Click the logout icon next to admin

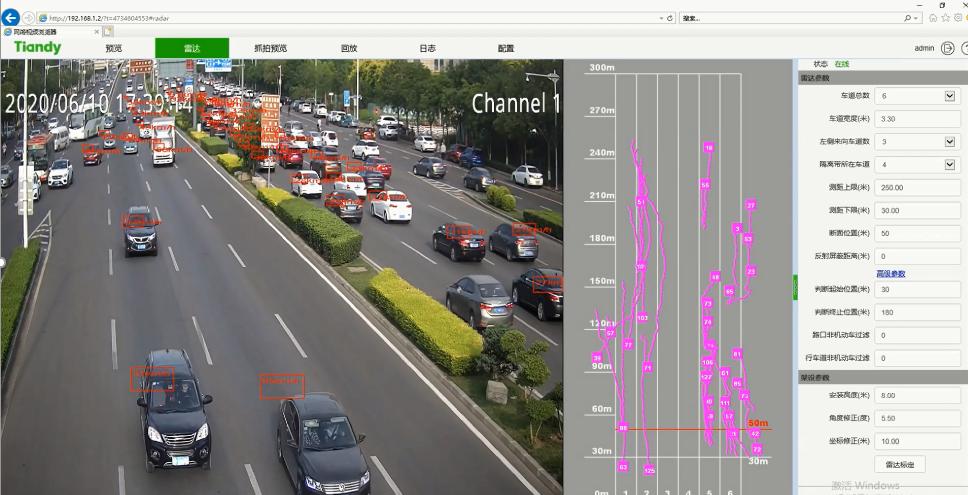pos(948,48)
